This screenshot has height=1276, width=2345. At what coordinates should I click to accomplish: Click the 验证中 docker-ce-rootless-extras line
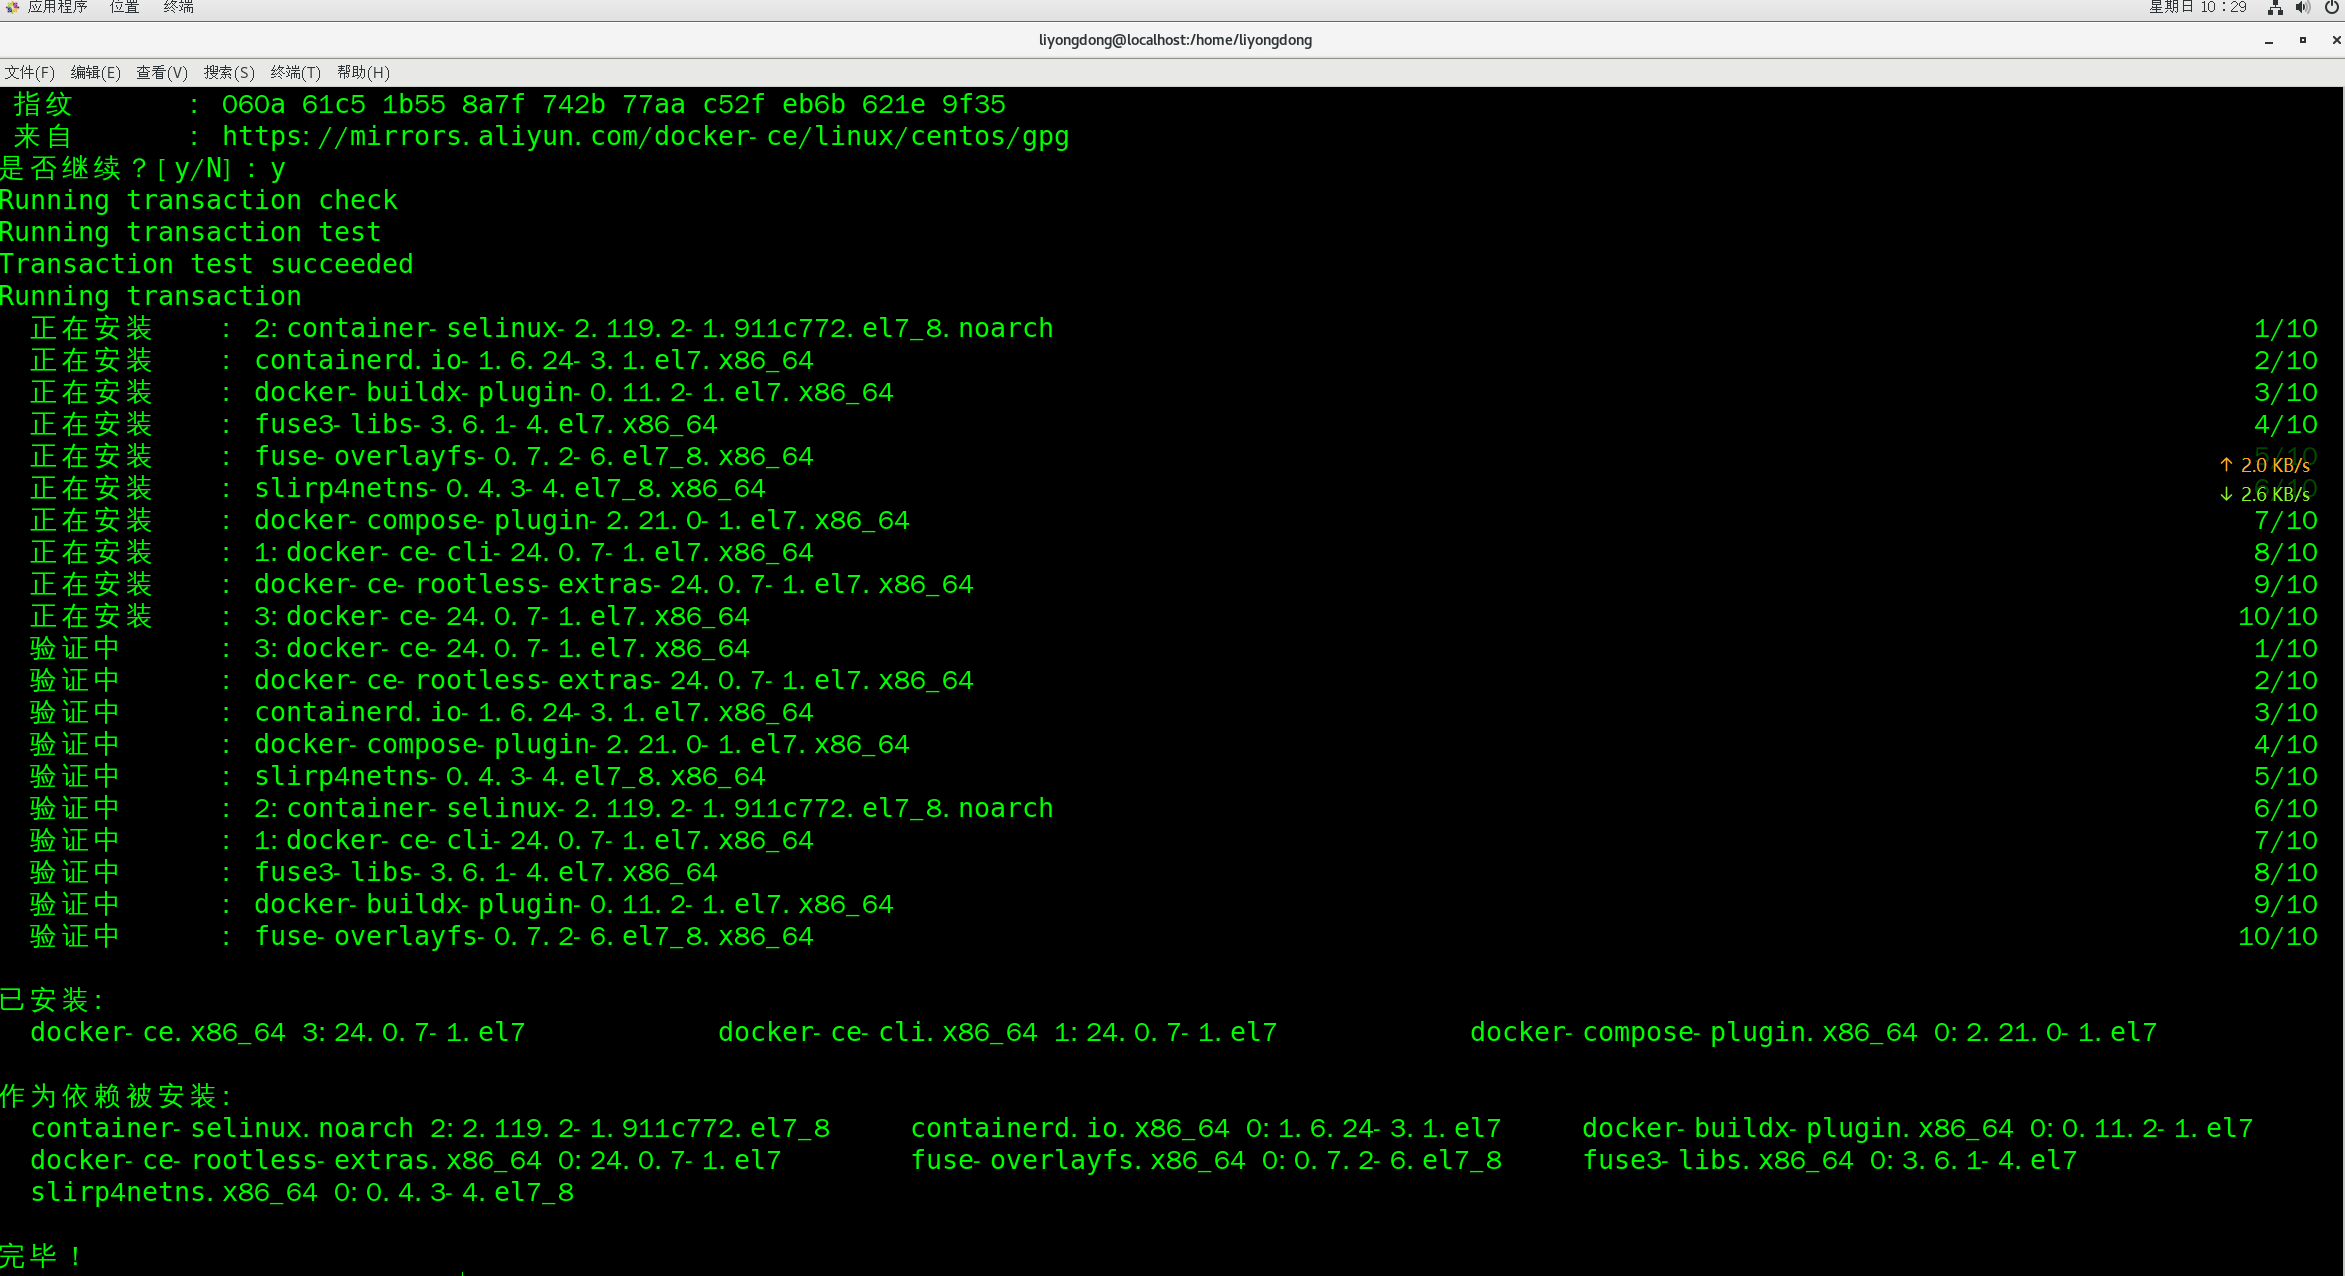[x=1174, y=680]
